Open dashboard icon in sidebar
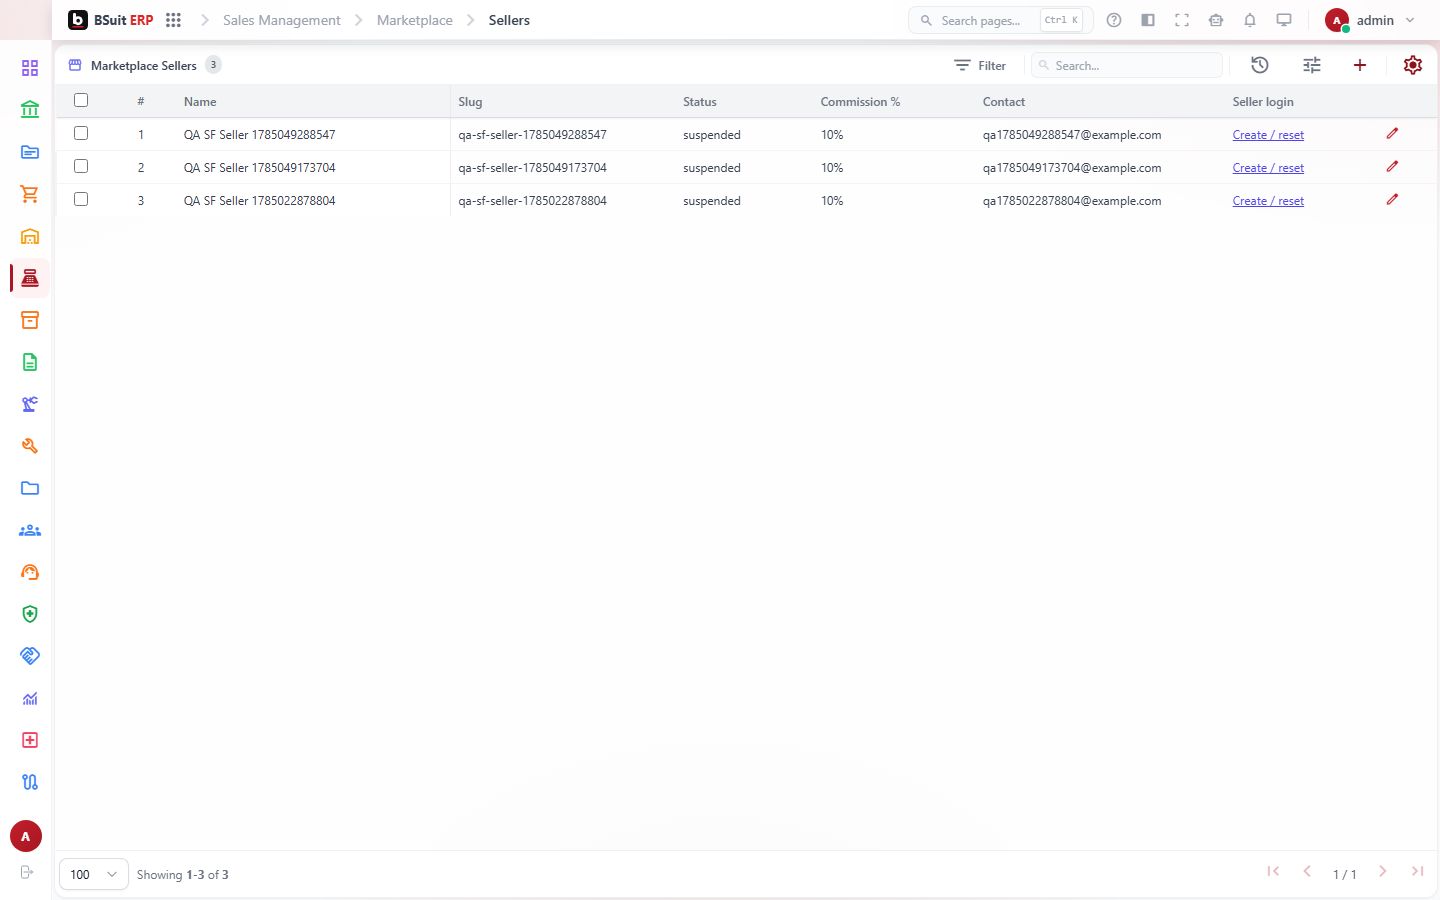Screen dimensions: 1440x900 [x=30, y=68]
